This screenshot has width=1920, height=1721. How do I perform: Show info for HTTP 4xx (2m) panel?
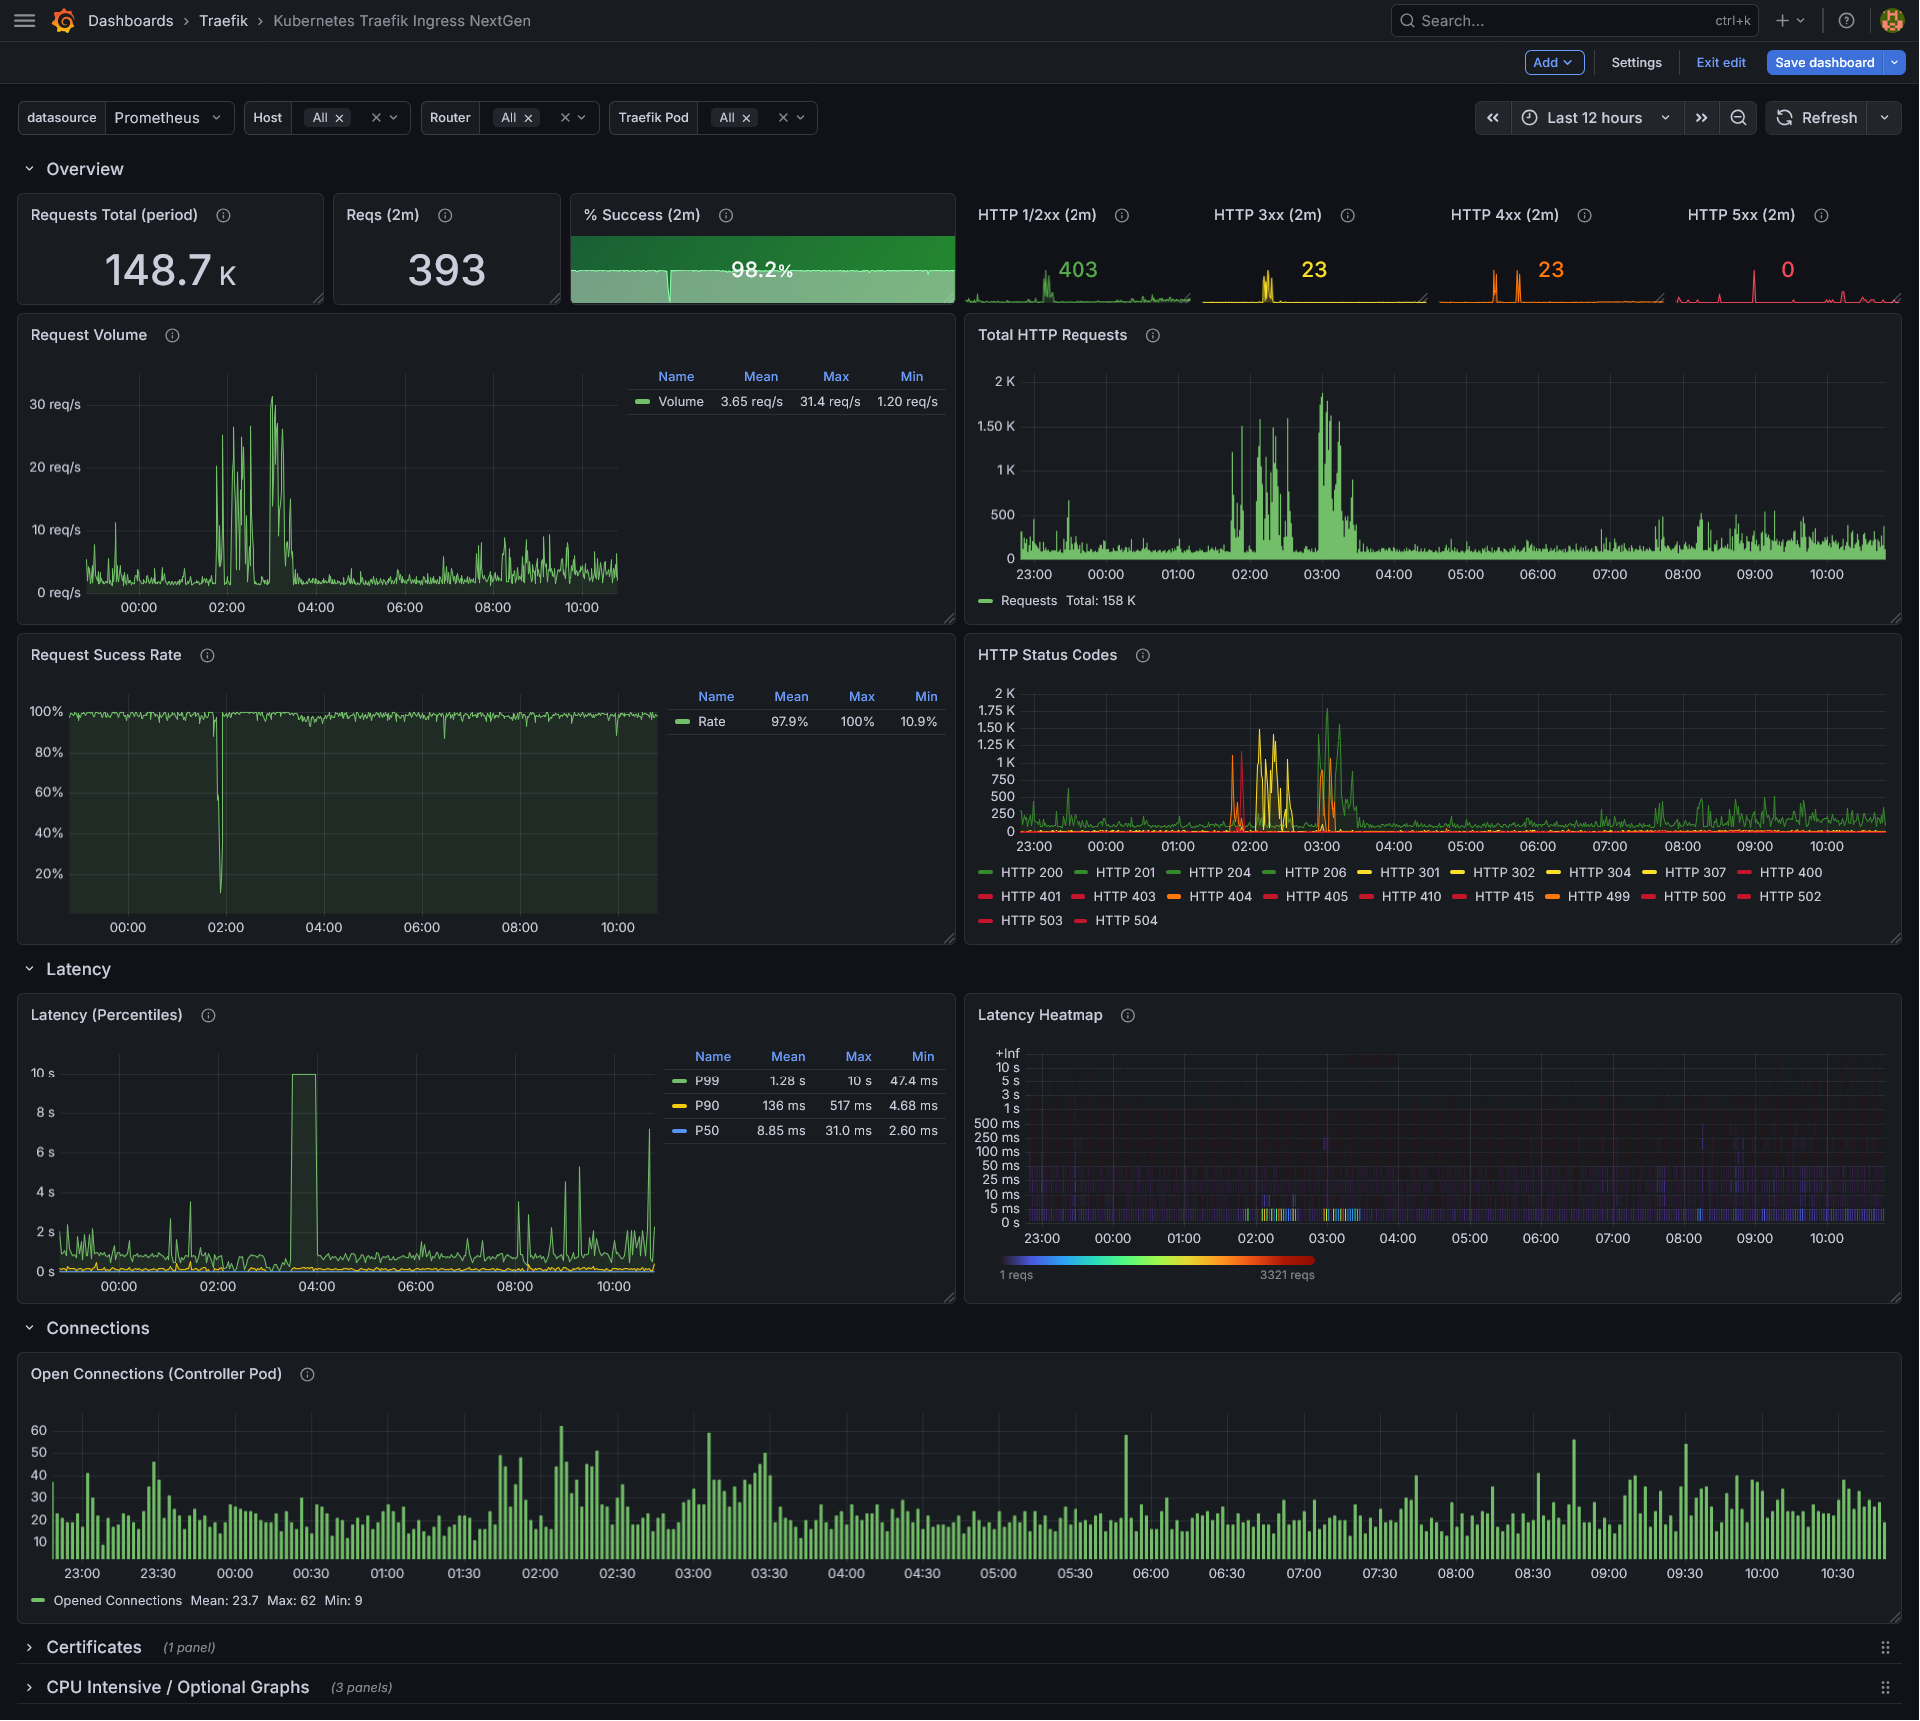click(x=1585, y=216)
